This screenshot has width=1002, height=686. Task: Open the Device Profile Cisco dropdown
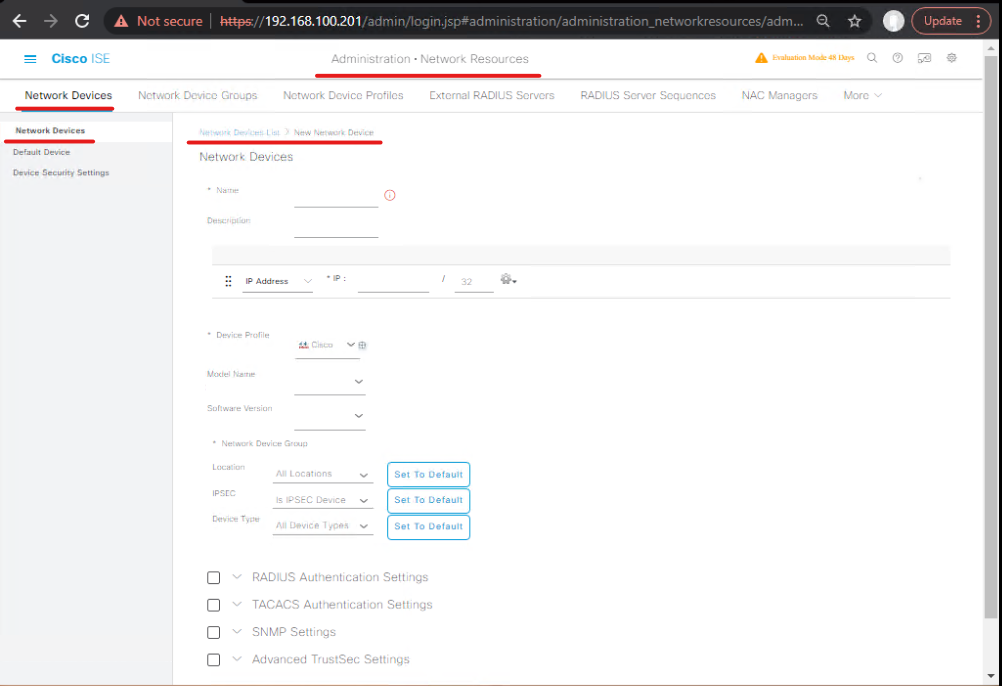click(x=327, y=346)
